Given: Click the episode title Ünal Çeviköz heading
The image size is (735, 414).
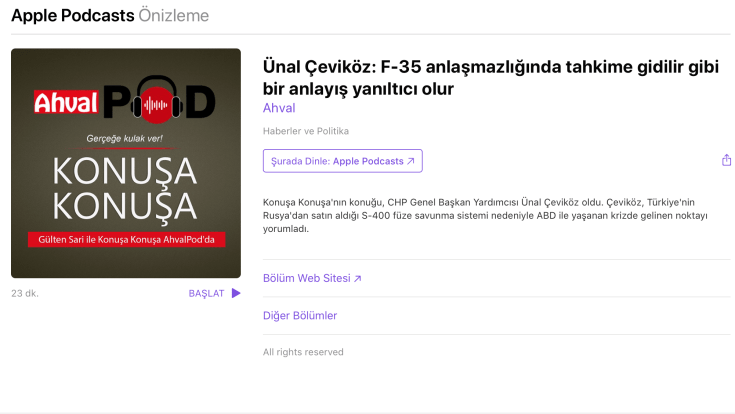Looking at the screenshot, I should [491, 77].
